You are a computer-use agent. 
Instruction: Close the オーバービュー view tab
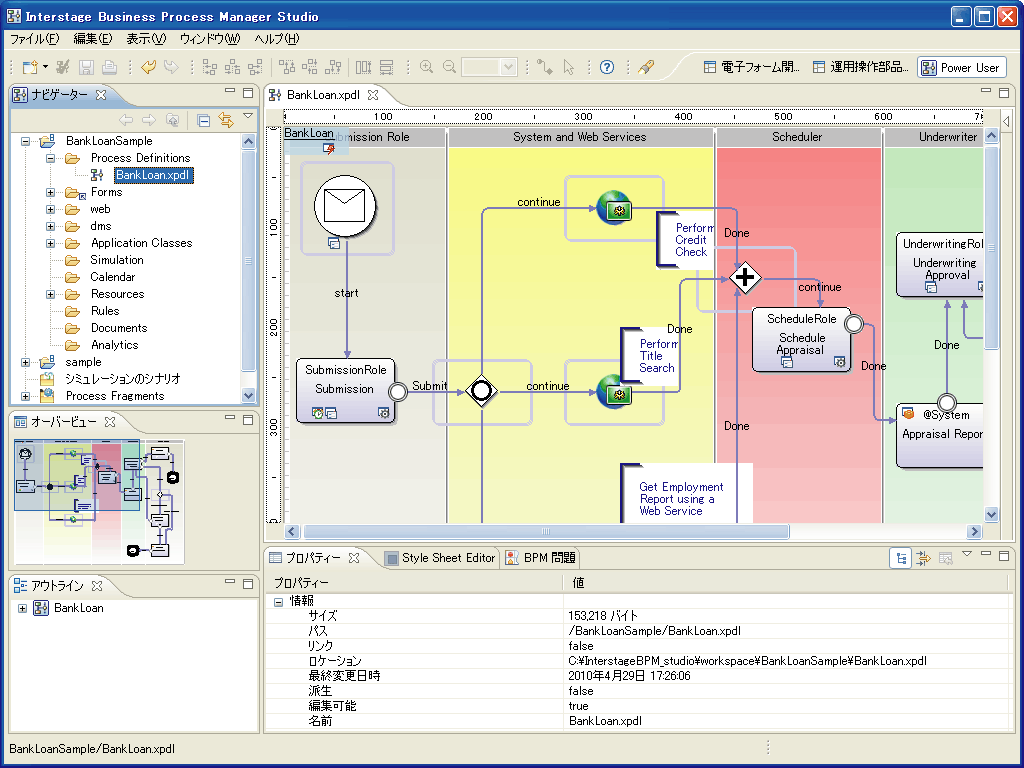(x=110, y=422)
